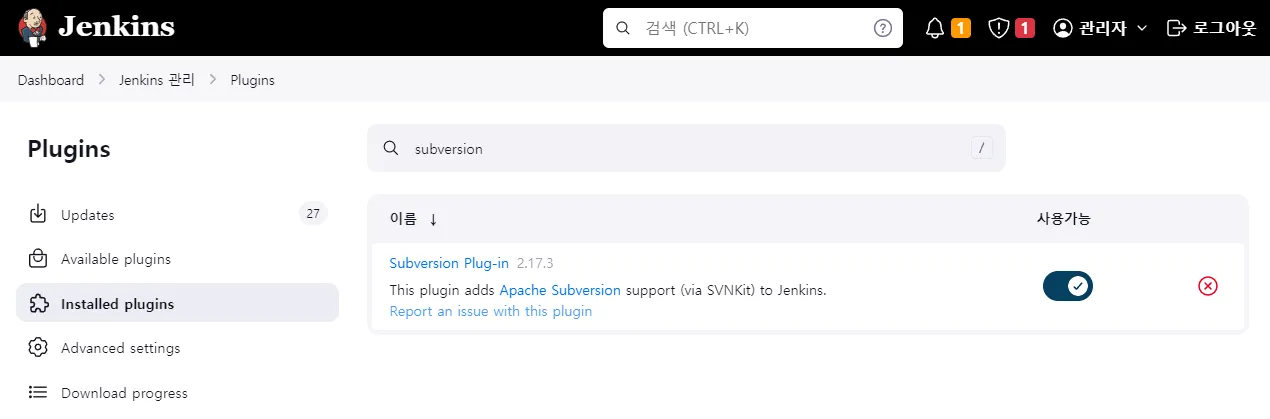
Task: Click Report an issue with this plugin
Action: (x=491, y=311)
